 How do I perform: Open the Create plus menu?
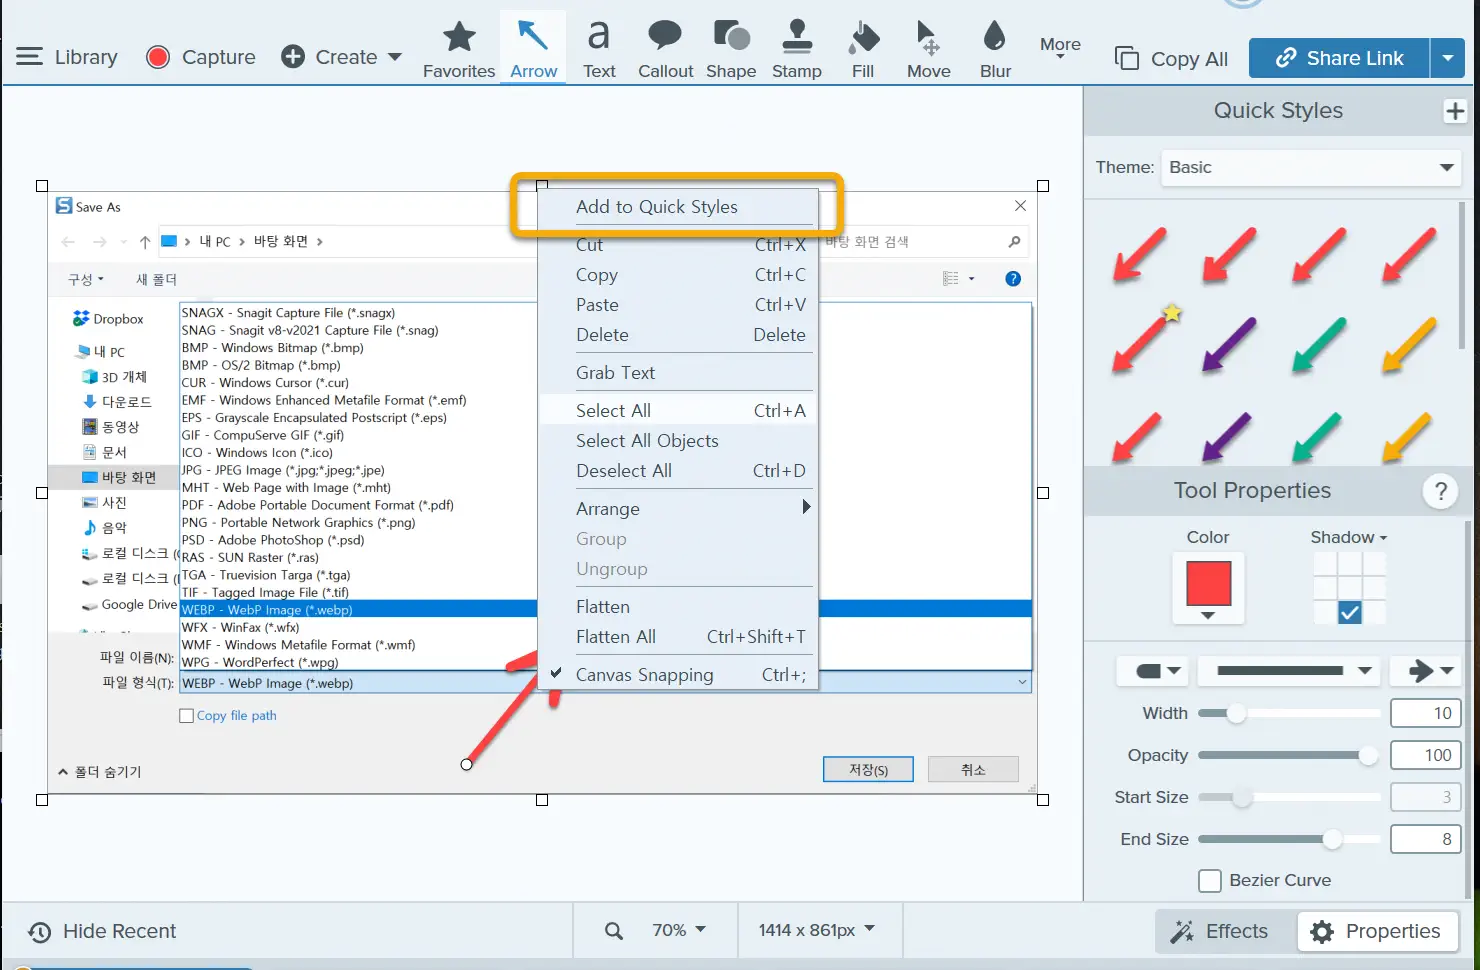click(341, 57)
